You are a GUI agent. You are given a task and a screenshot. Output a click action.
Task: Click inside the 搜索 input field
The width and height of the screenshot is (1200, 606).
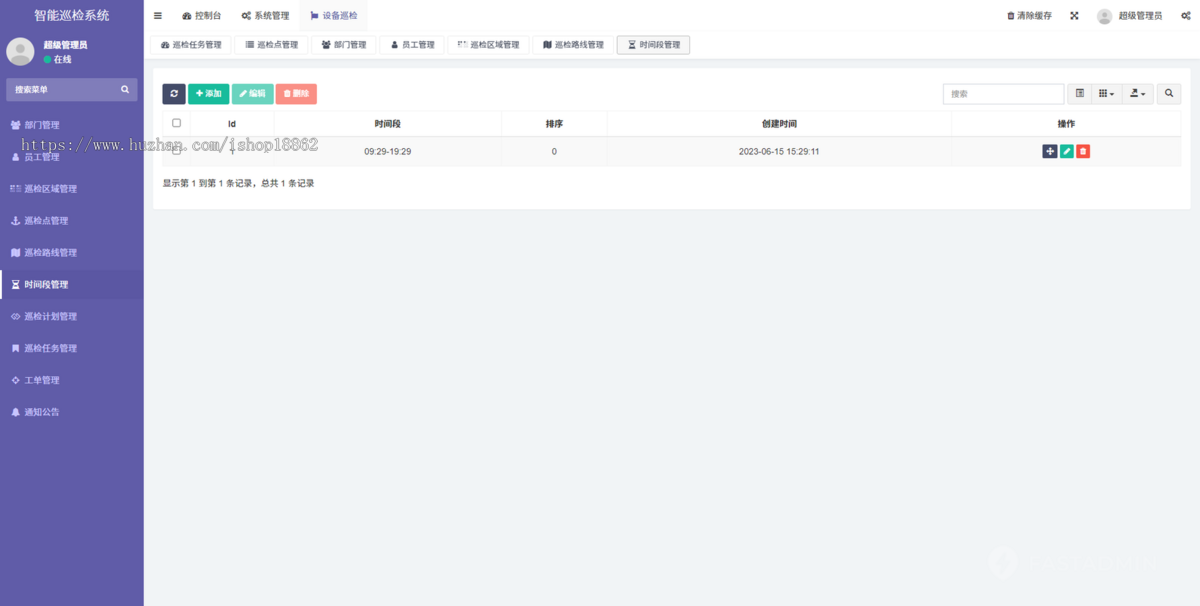tap(1003, 93)
